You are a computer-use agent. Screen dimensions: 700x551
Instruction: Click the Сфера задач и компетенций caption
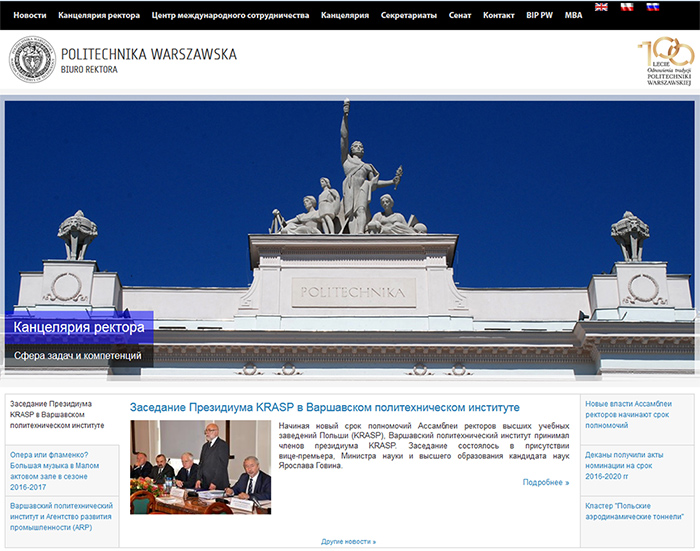[x=78, y=355]
